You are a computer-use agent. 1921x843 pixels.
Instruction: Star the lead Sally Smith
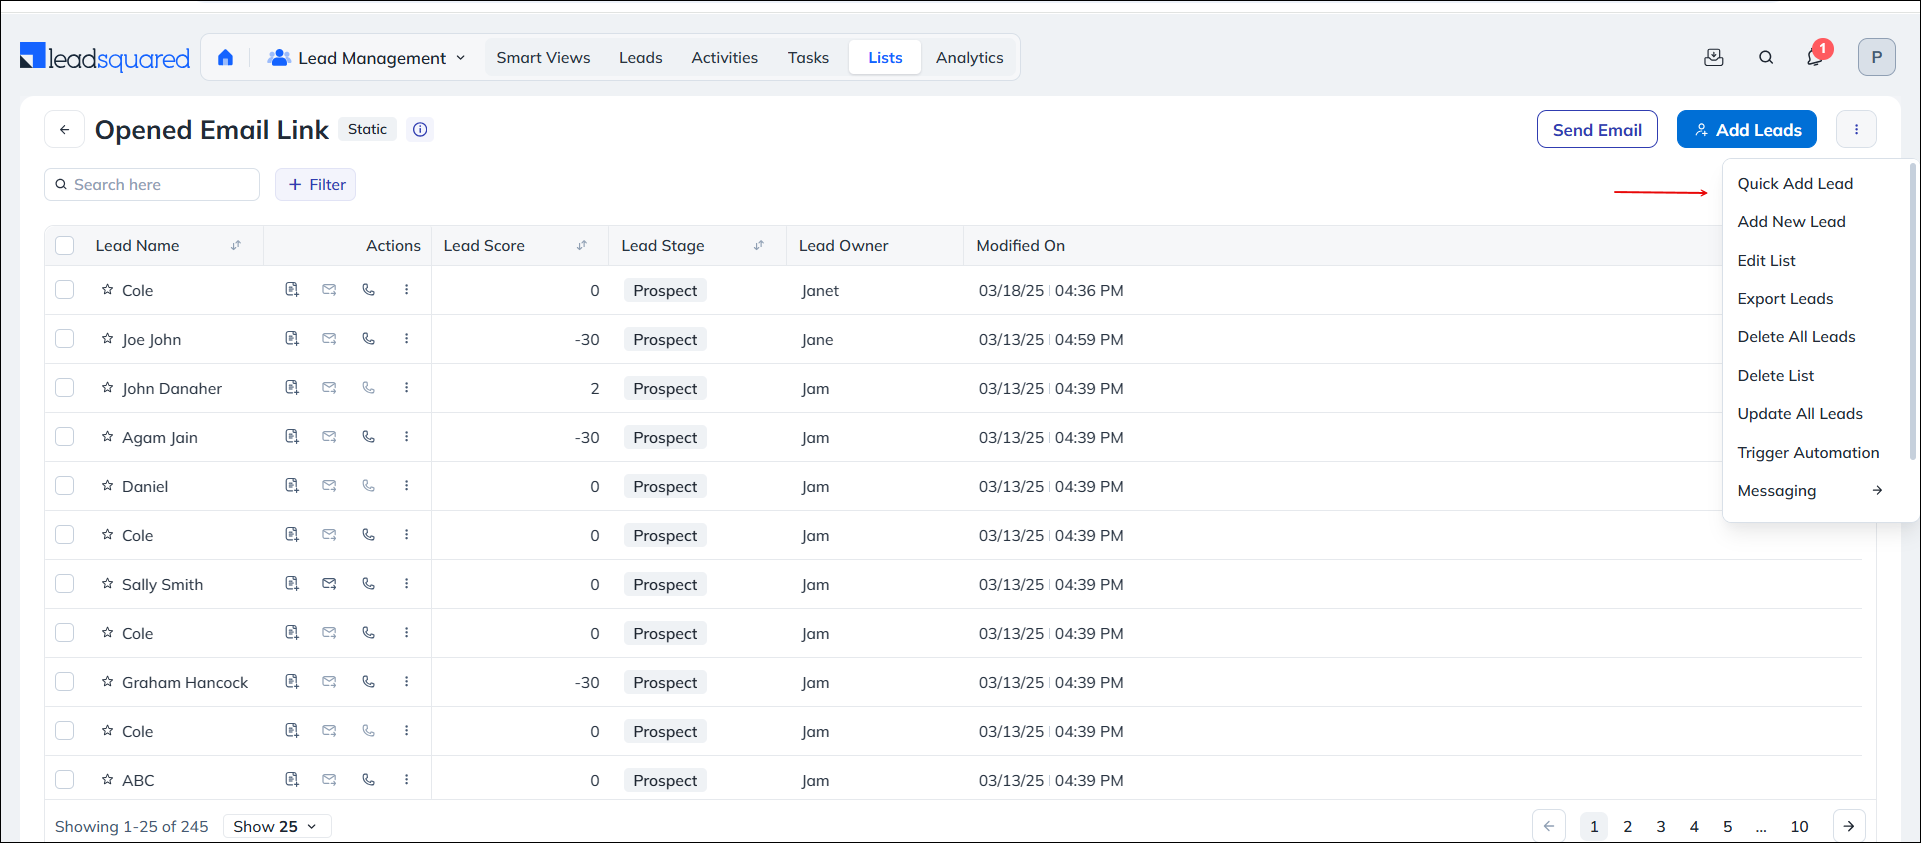[107, 584]
